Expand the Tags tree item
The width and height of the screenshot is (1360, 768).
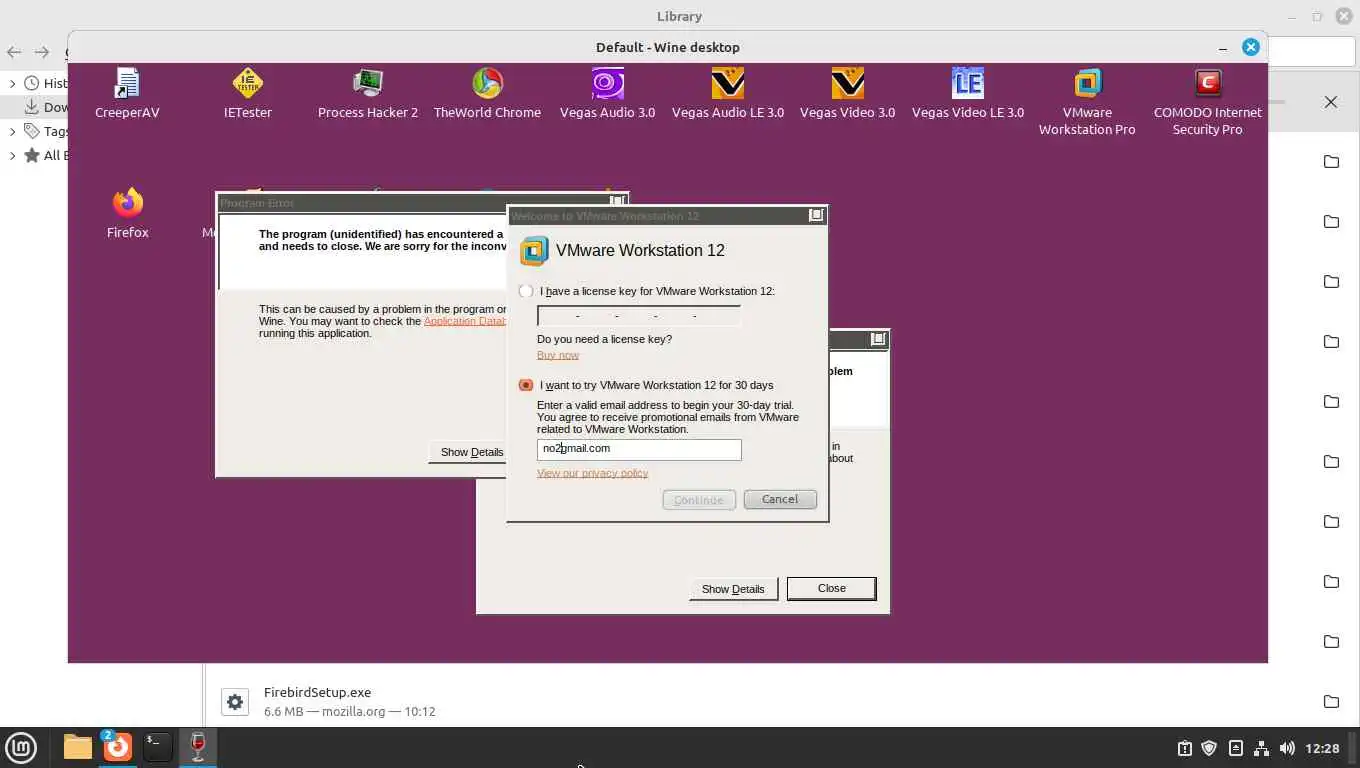tap(12, 131)
